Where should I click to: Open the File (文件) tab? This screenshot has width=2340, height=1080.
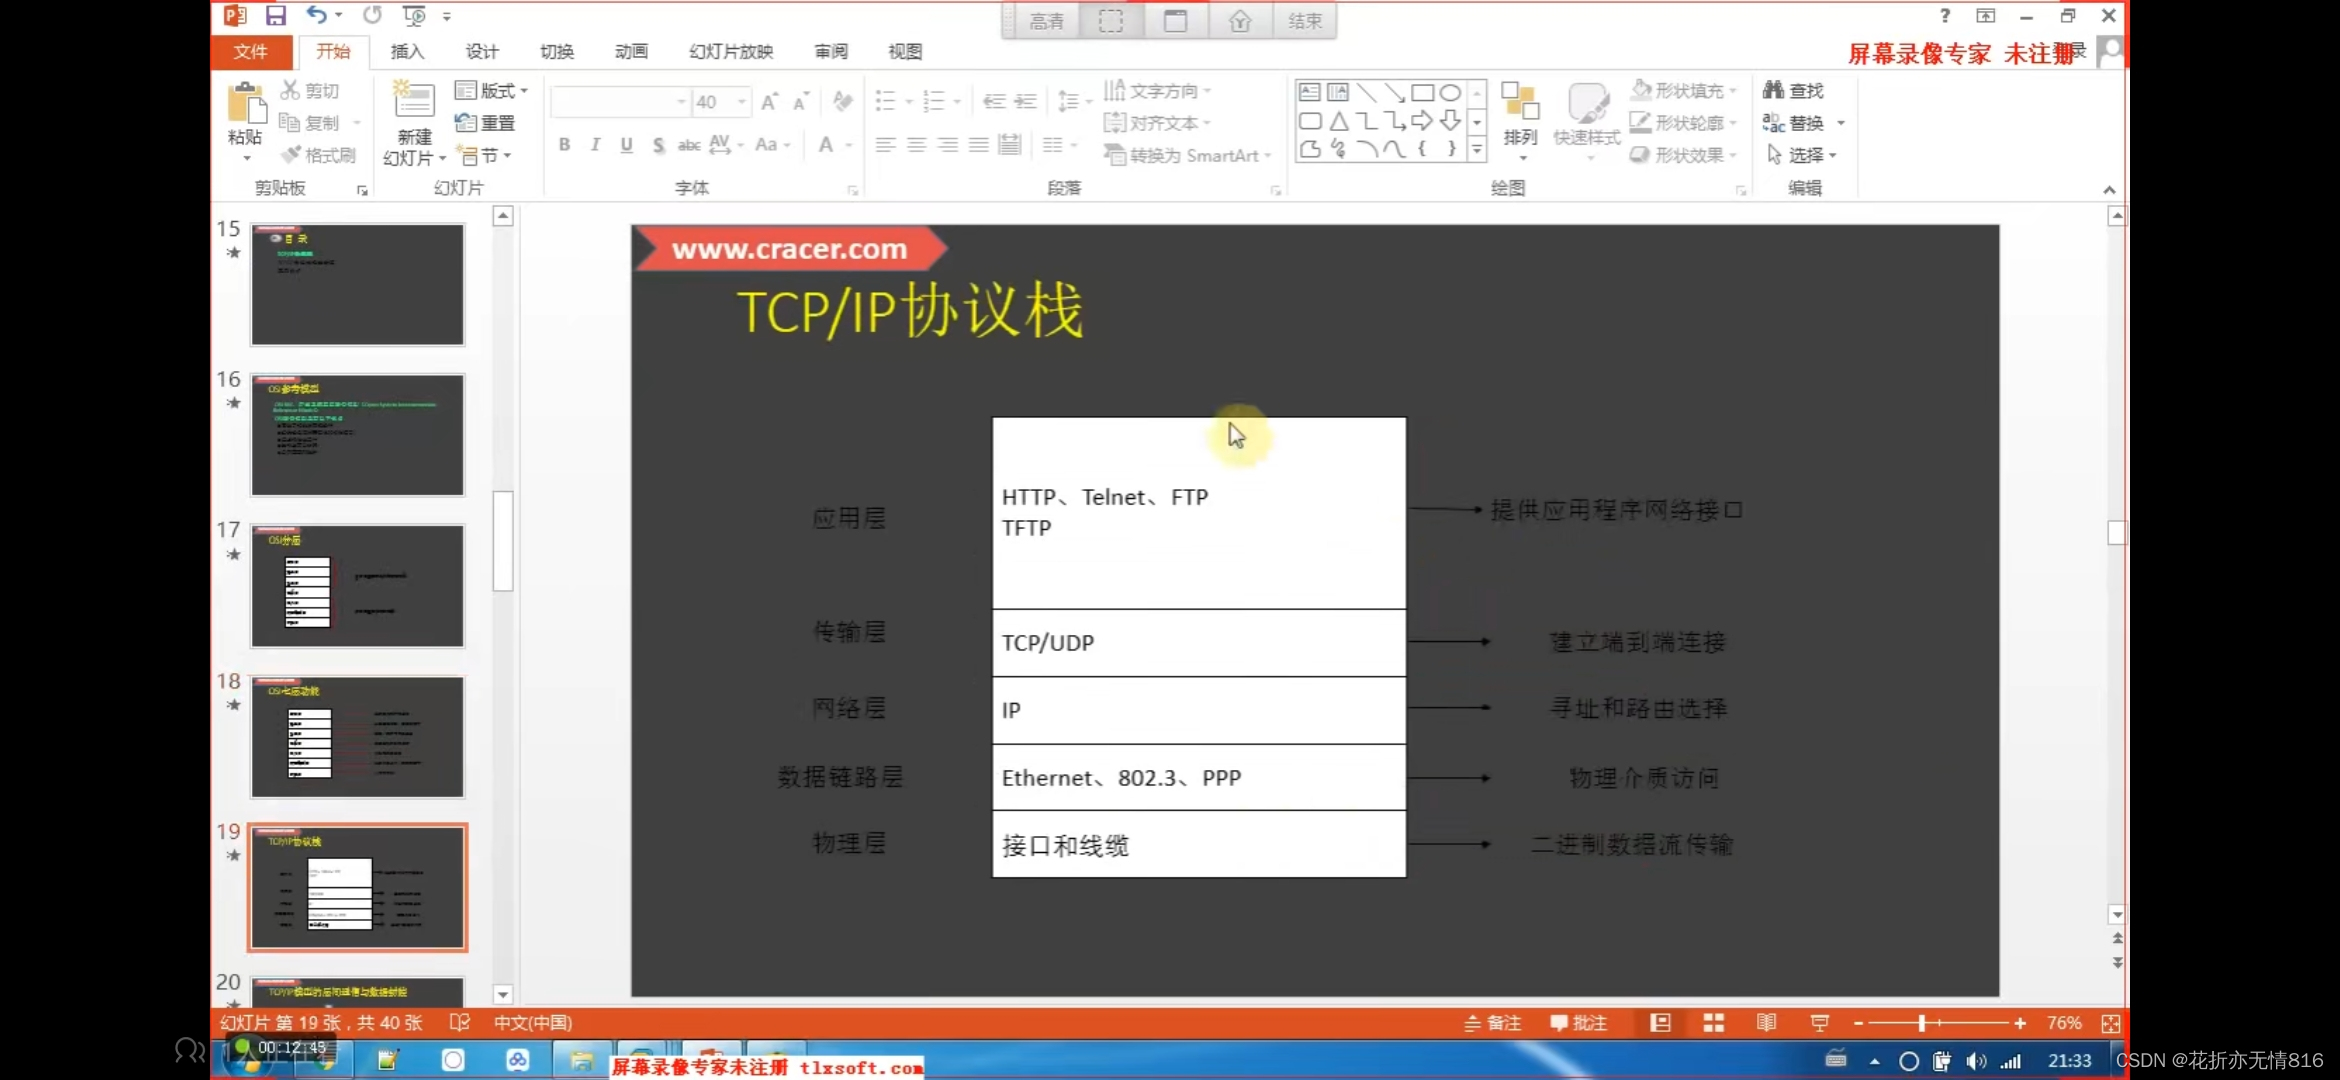coord(251,51)
